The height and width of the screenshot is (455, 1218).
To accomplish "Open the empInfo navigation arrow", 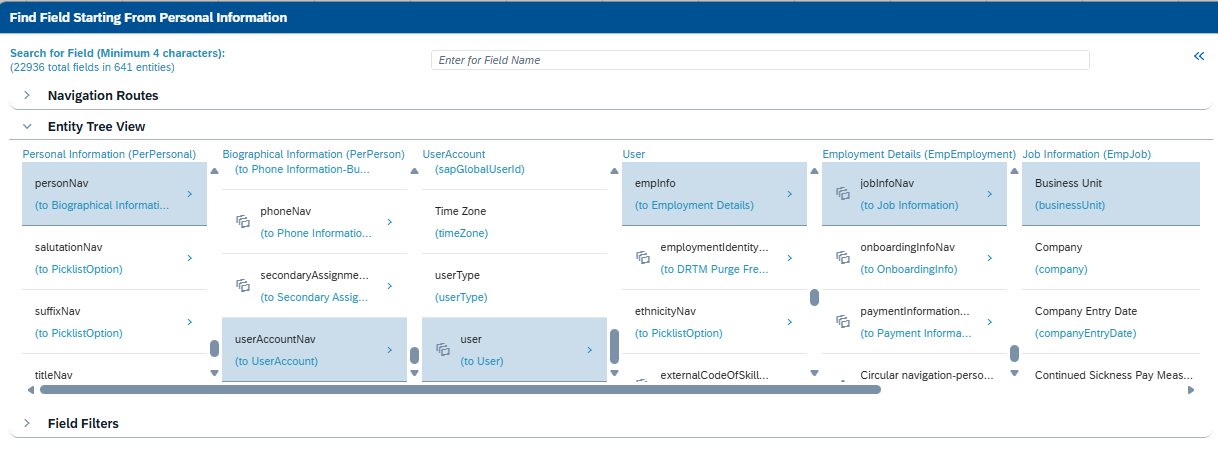I will pos(789,194).
